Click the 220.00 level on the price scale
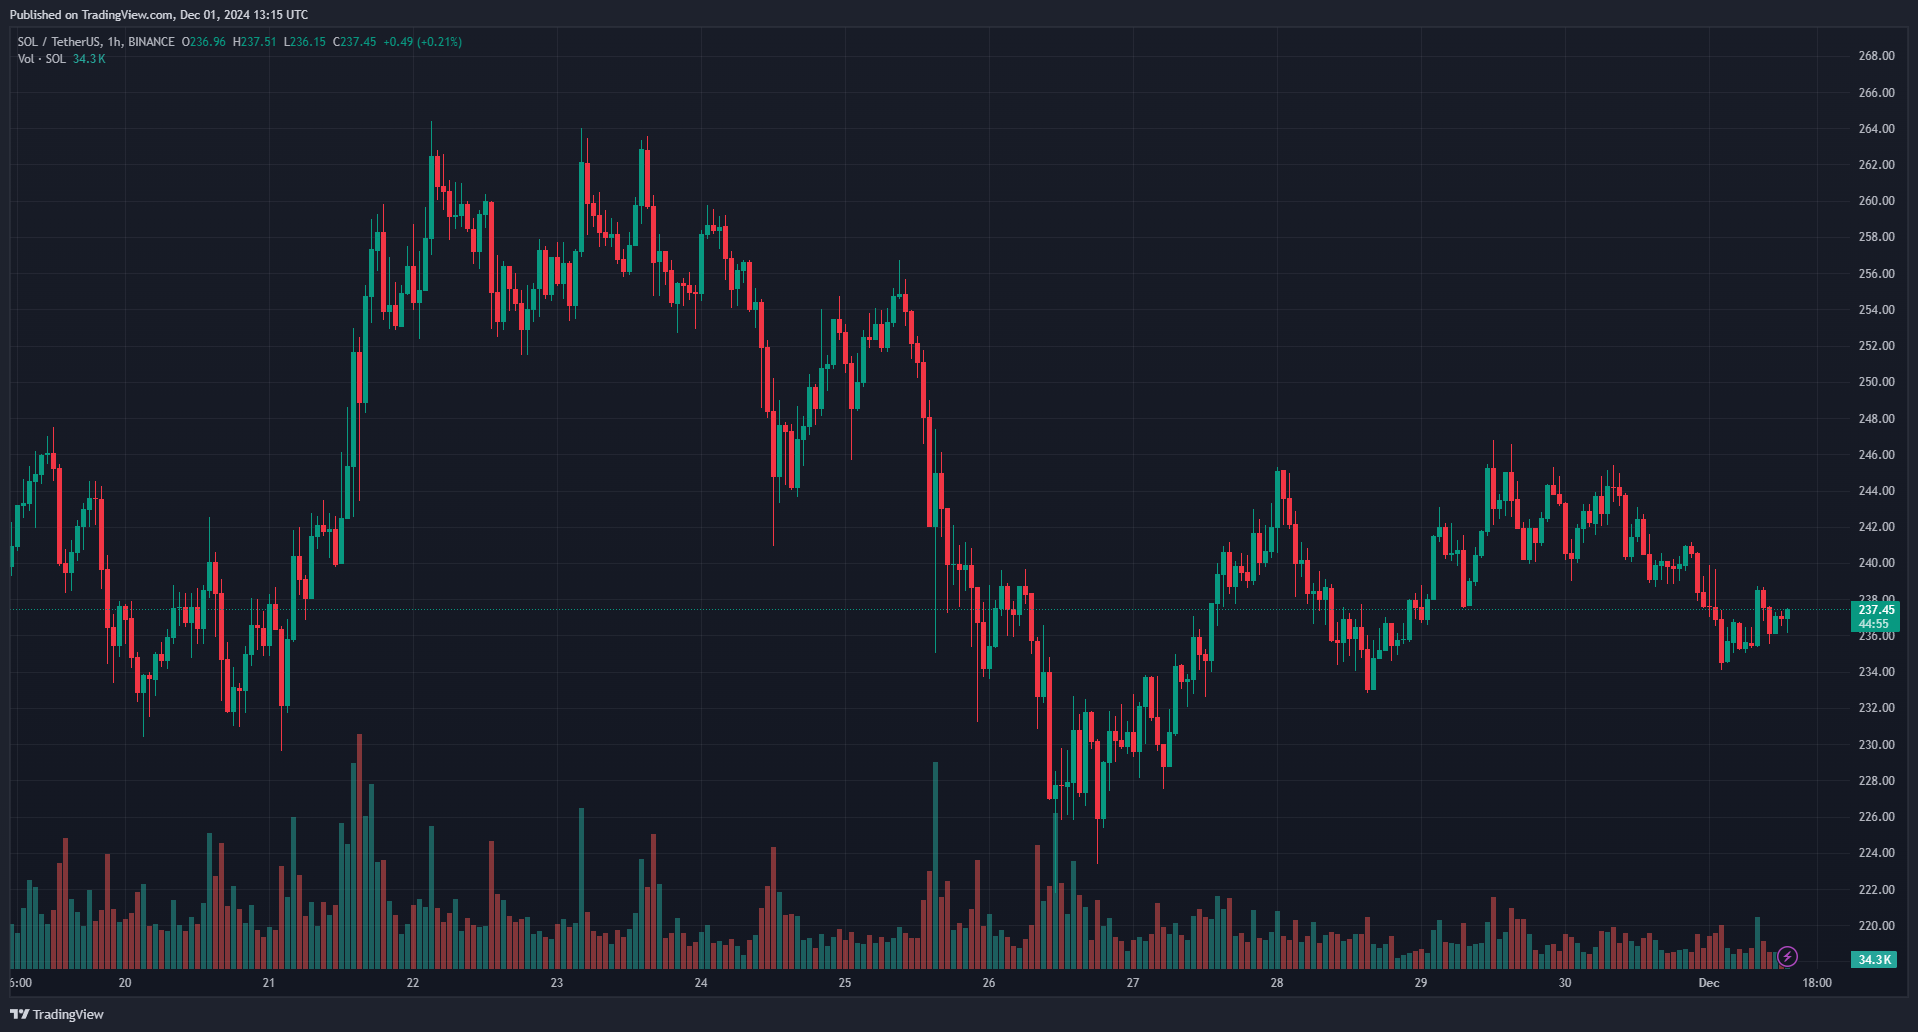 click(x=1876, y=926)
